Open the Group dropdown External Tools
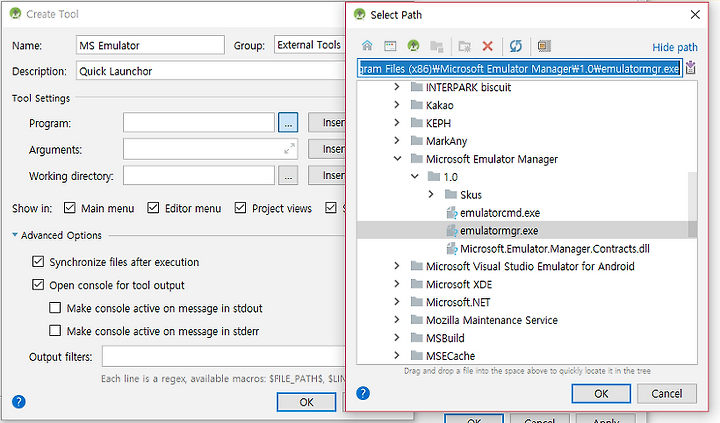The image size is (720, 423). pos(309,45)
